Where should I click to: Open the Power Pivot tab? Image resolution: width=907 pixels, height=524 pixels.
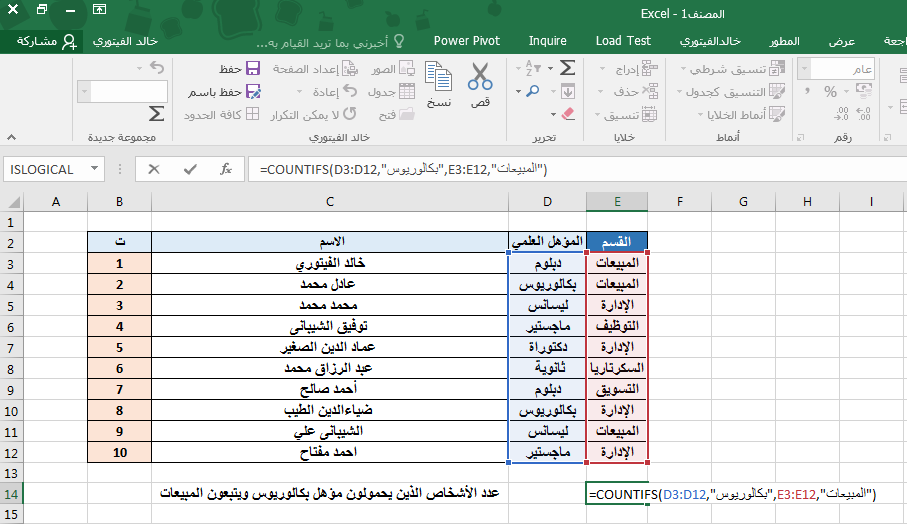467,41
